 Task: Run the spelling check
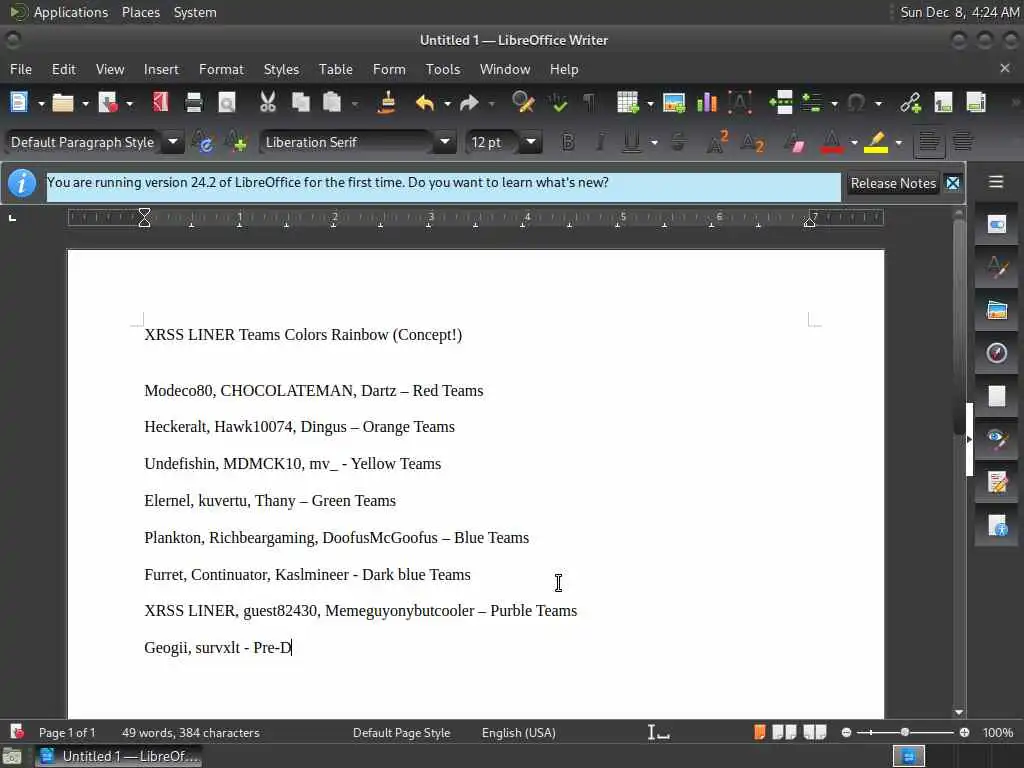coord(558,103)
